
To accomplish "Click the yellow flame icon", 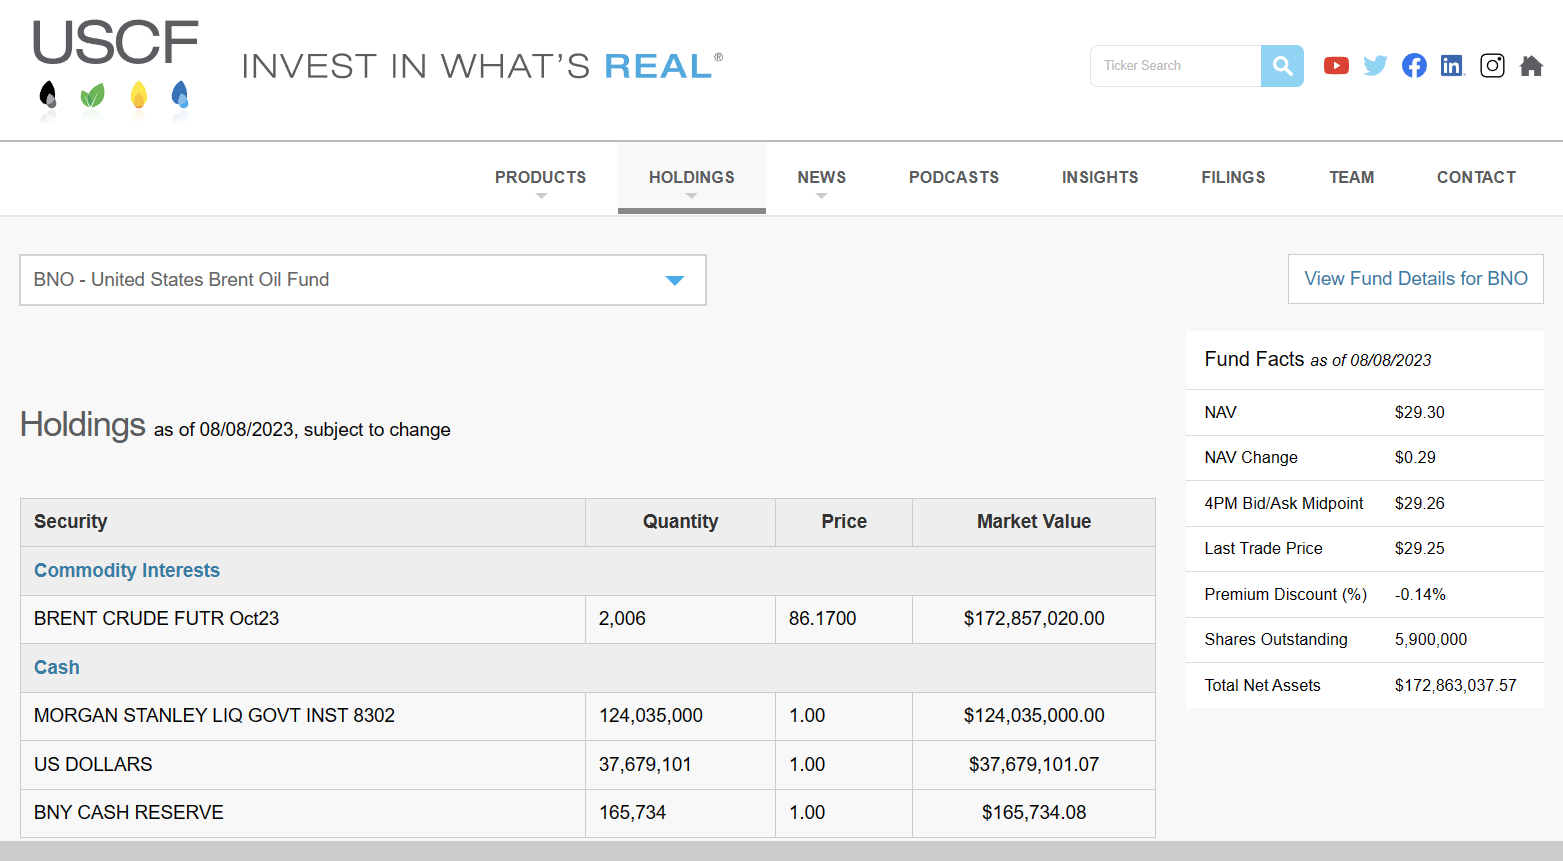I will tap(139, 96).
